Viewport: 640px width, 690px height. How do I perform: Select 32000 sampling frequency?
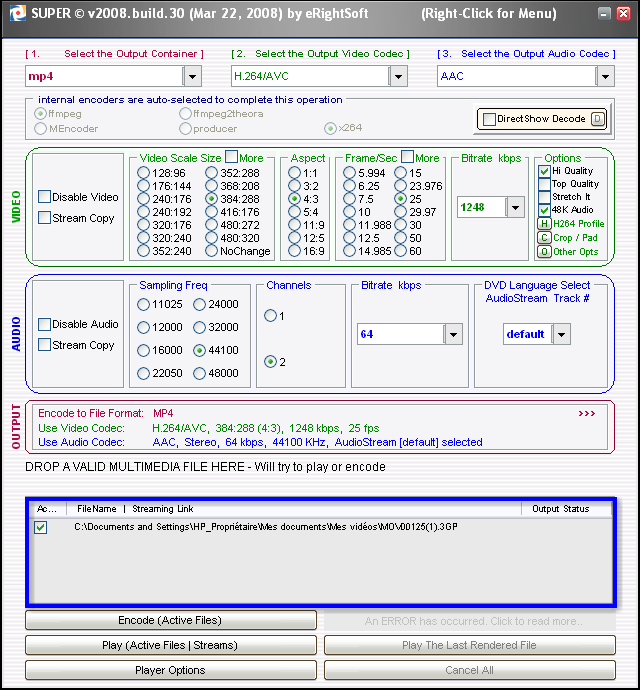point(199,327)
